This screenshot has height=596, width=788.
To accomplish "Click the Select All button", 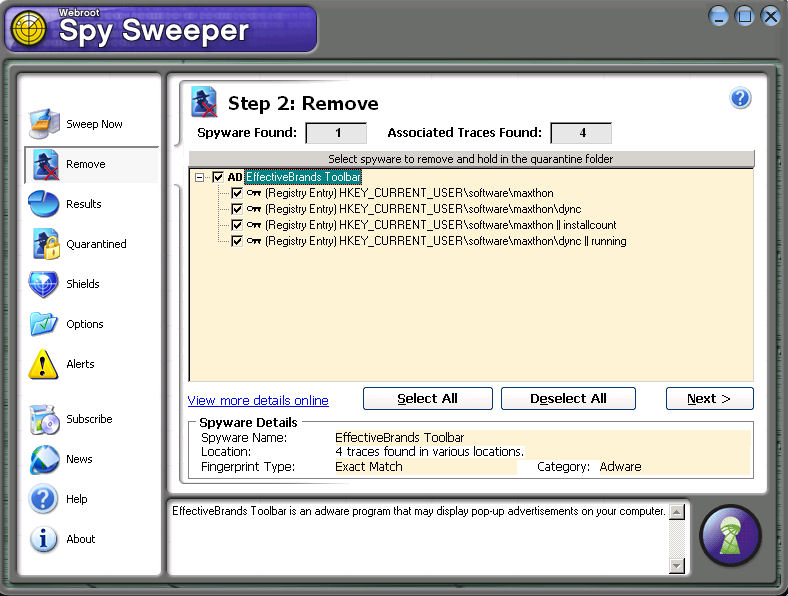I will click(x=428, y=399).
